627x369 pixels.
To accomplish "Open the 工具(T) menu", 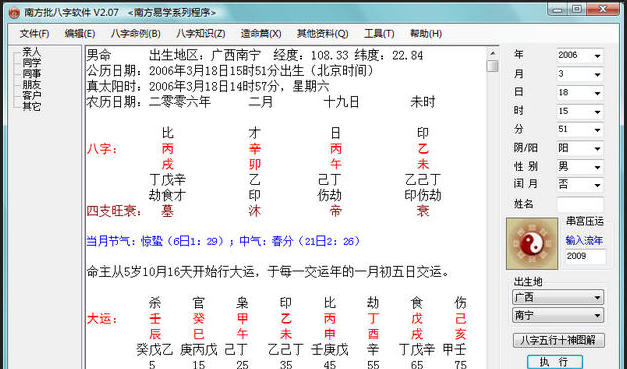I will click(x=379, y=34).
